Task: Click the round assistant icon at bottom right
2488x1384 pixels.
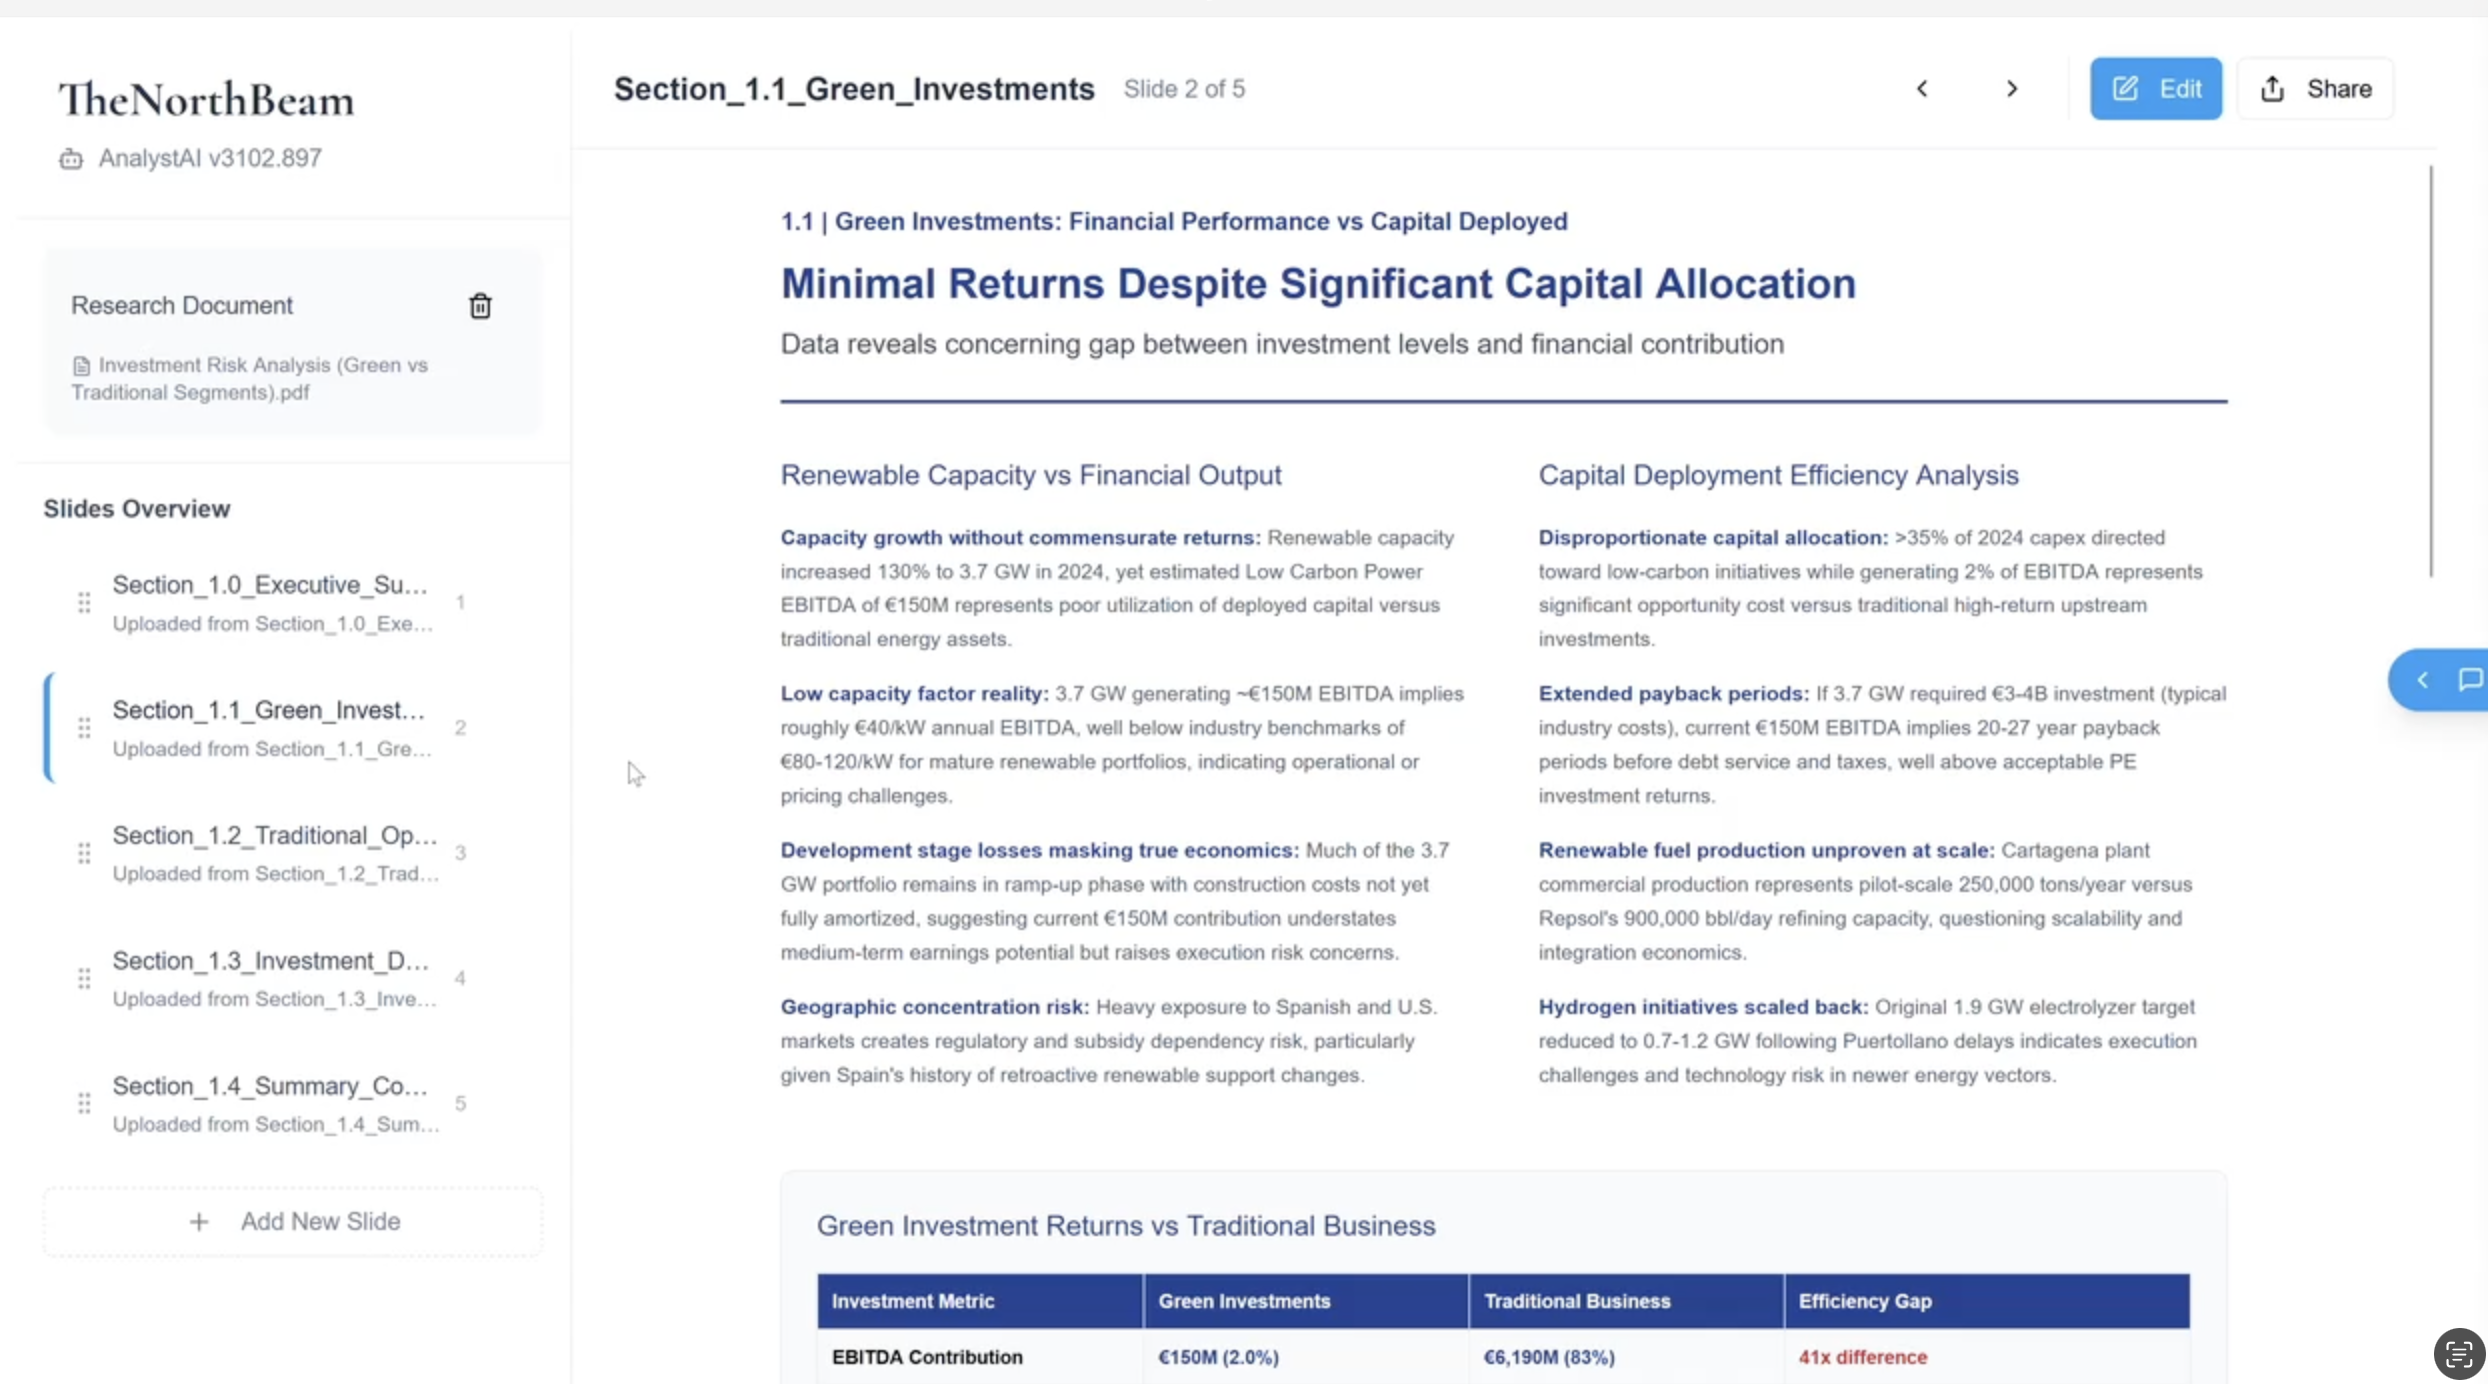Action: pos(2458,1354)
